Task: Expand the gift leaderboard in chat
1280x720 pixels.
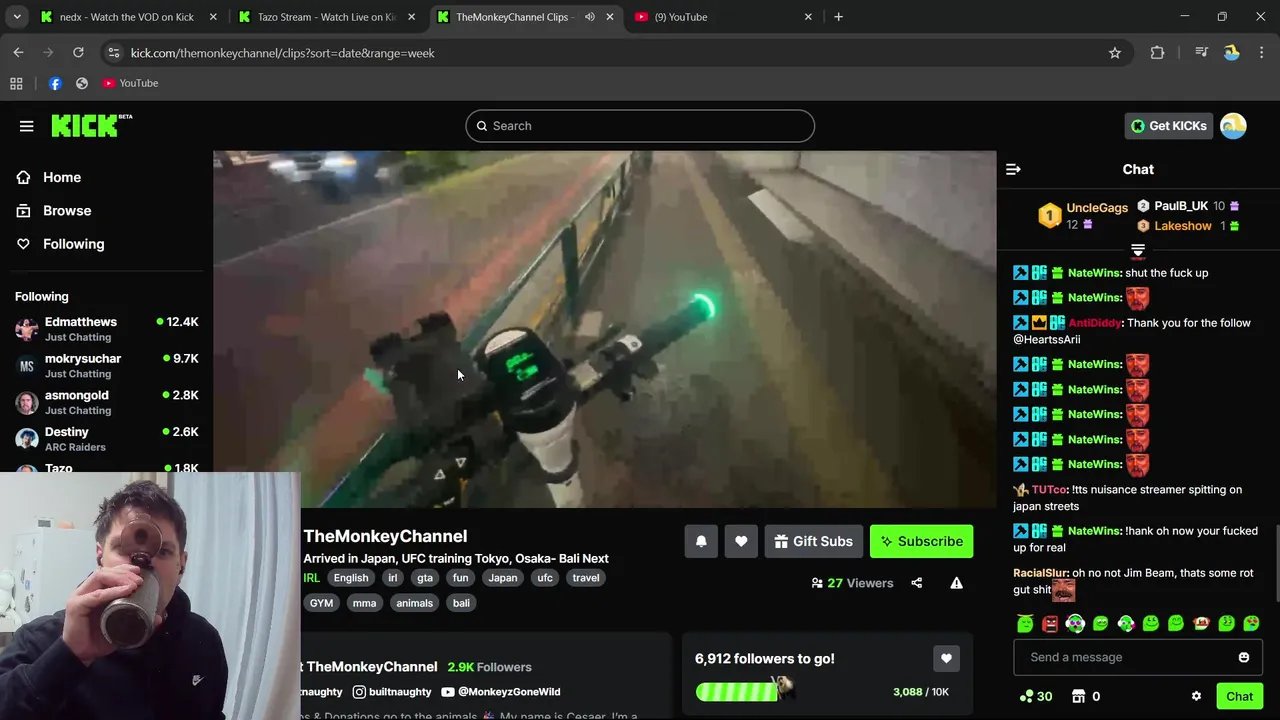Action: click(1138, 250)
